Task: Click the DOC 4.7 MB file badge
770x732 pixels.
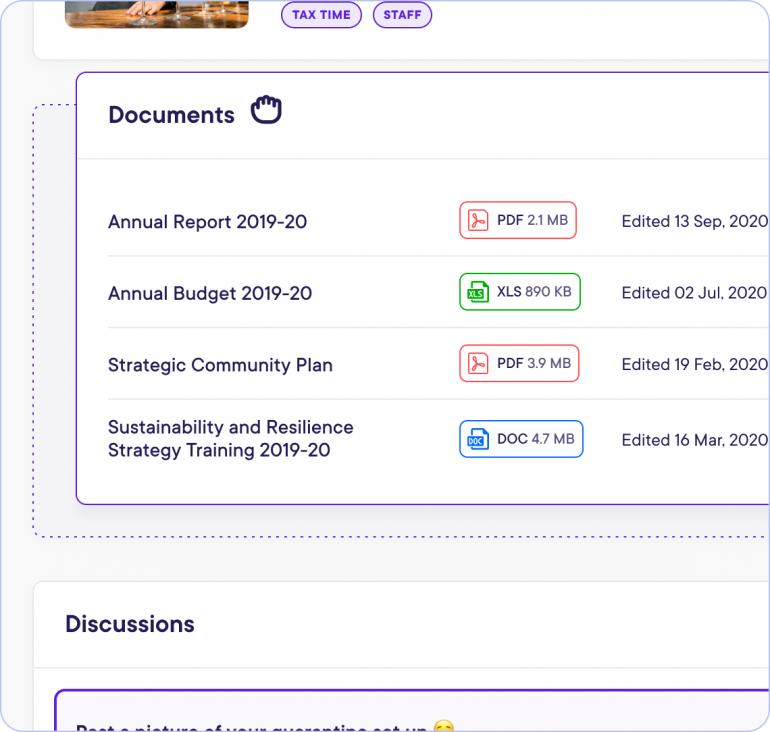Action: coord(521,439)
